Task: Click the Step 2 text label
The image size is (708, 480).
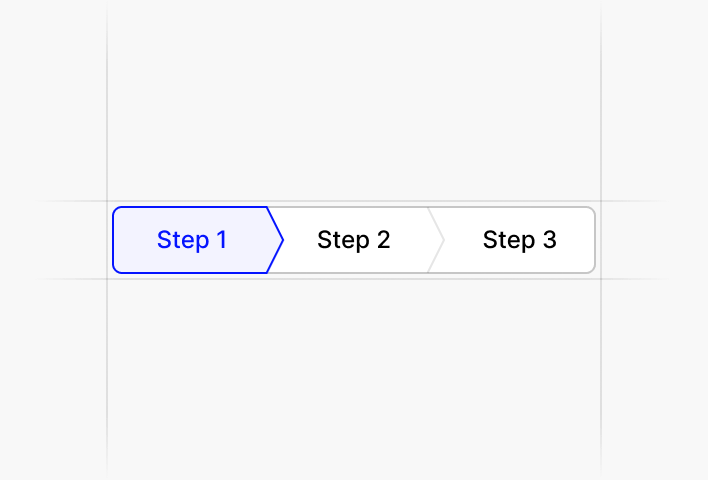Action: coord(353,240)
